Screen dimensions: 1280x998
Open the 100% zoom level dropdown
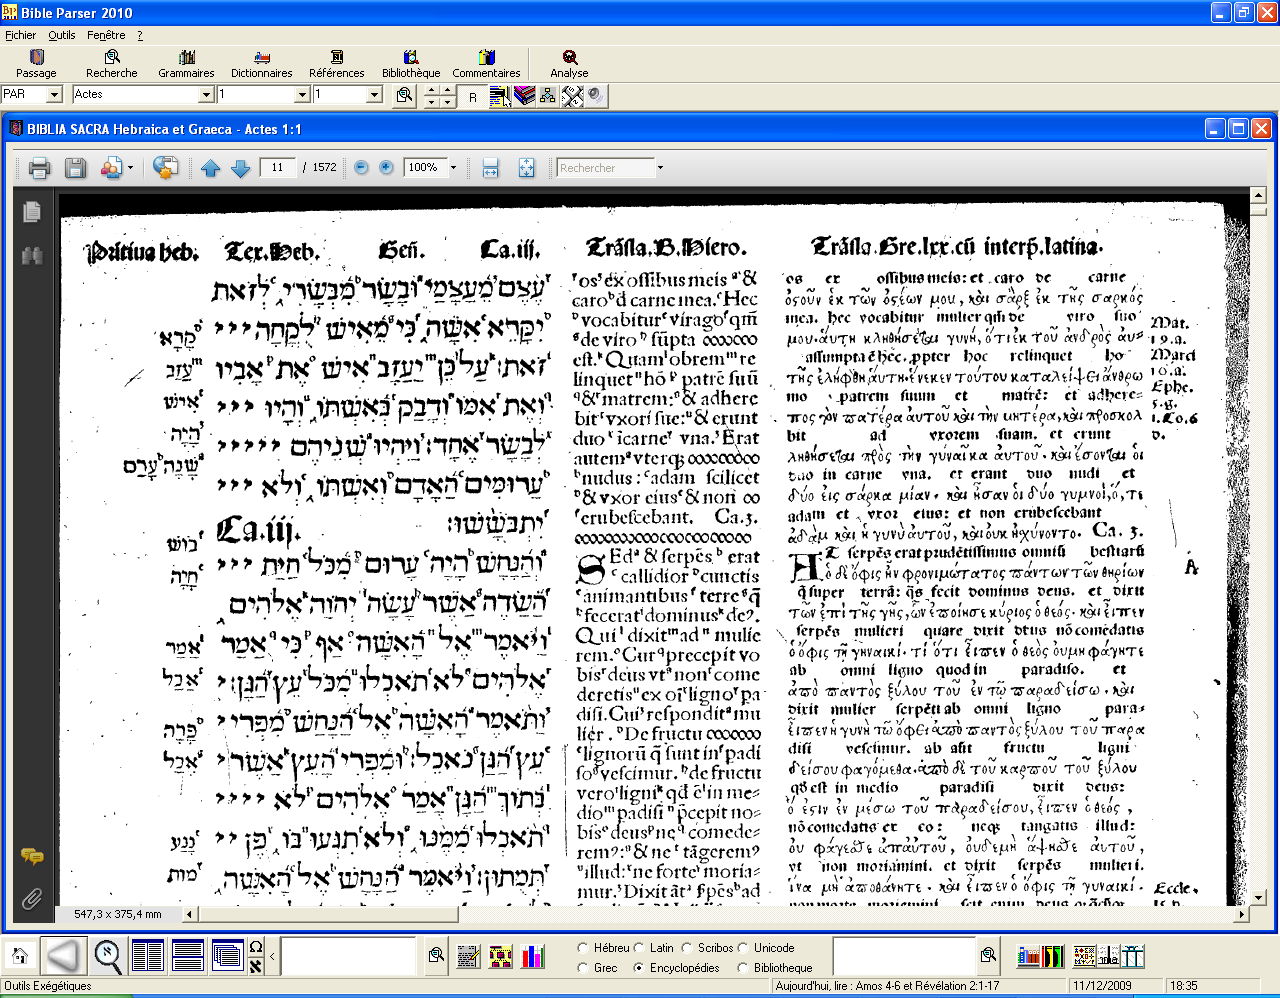pyautogui.click(x=453, y=168)
